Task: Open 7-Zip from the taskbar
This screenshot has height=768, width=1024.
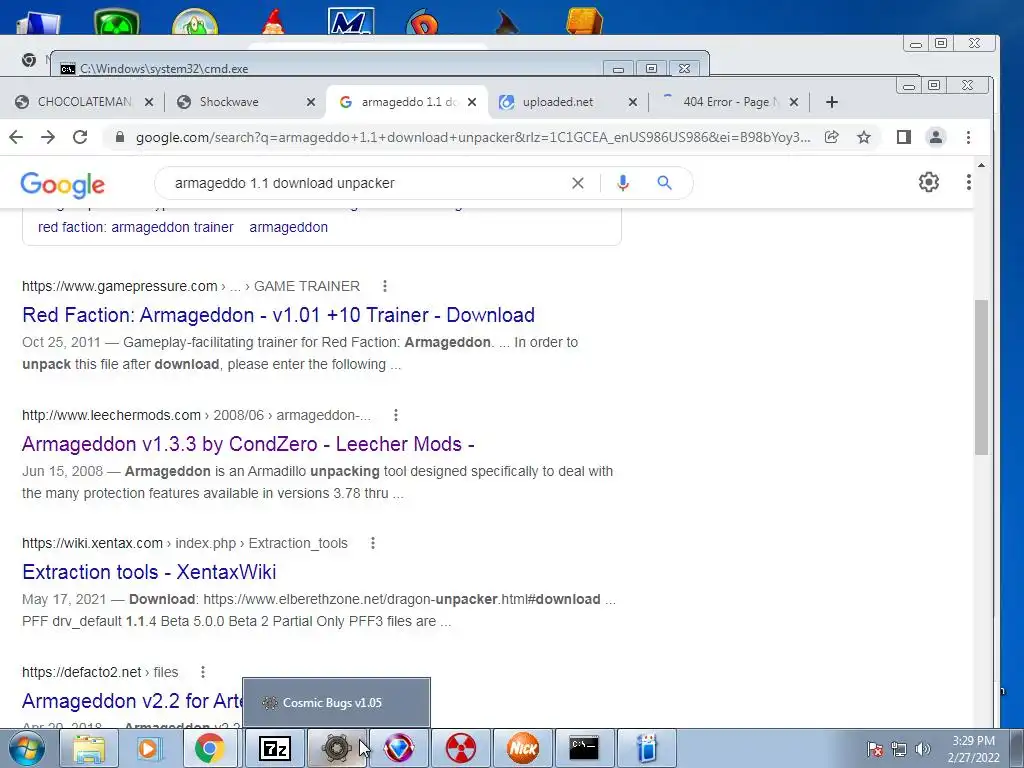Action: click(x=274, y=748)
